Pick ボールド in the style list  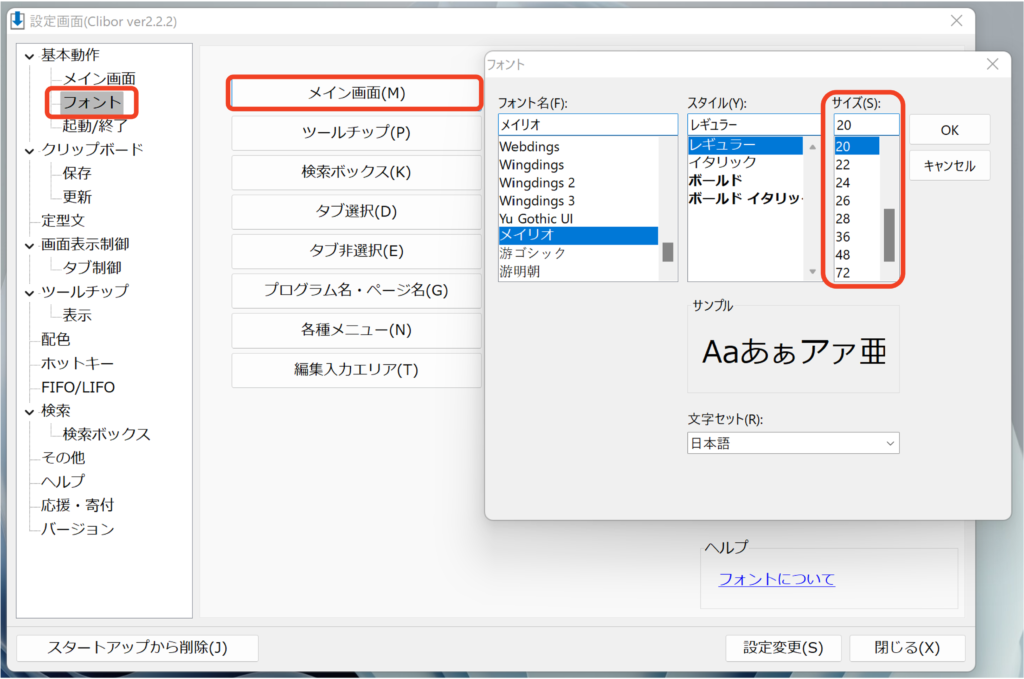[x=715, y=181]
